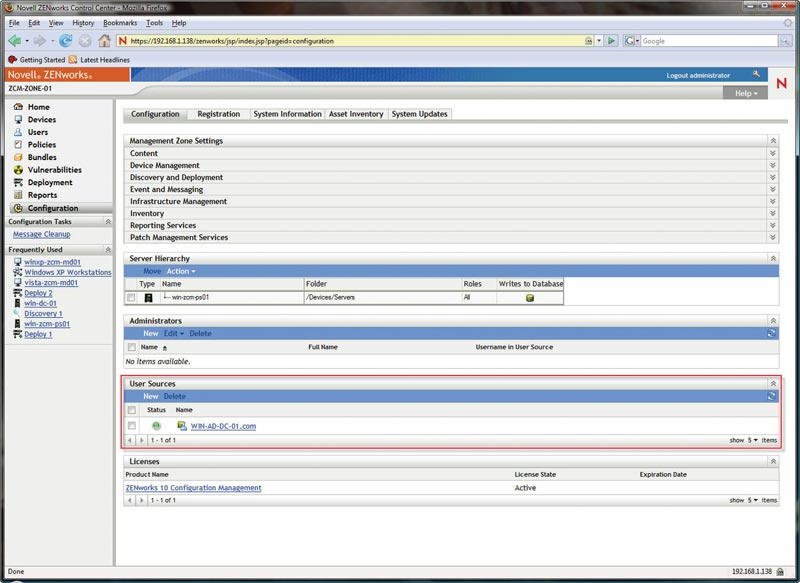
Task: Sort Administrators by the Name column header
Action: pyautogui.click(x=149, y=347)
